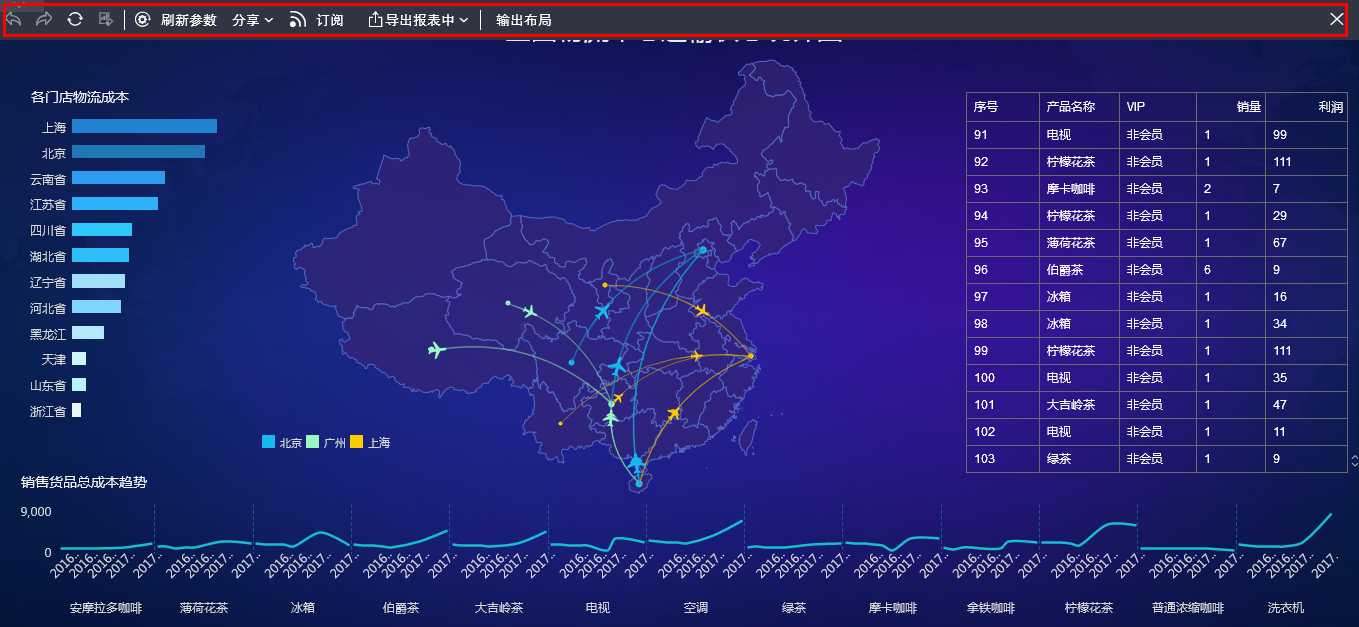Select the 上海 bar in logistics cost chart

point(144,126)
